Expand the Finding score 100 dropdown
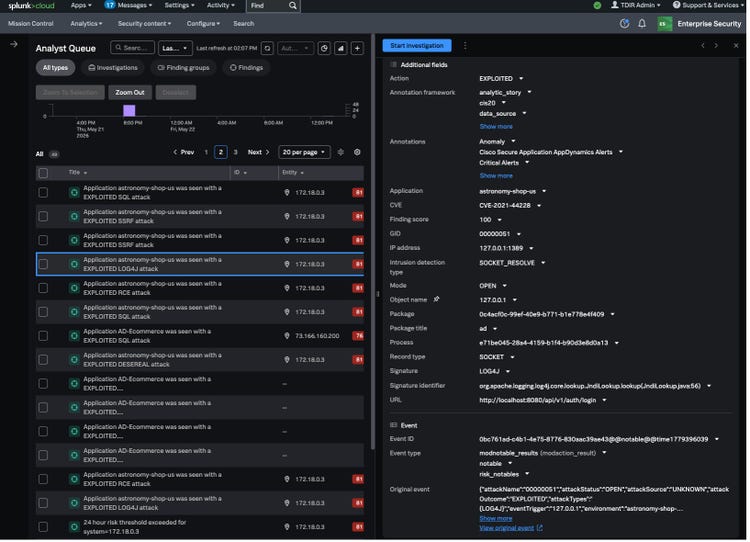 (501, 220)
